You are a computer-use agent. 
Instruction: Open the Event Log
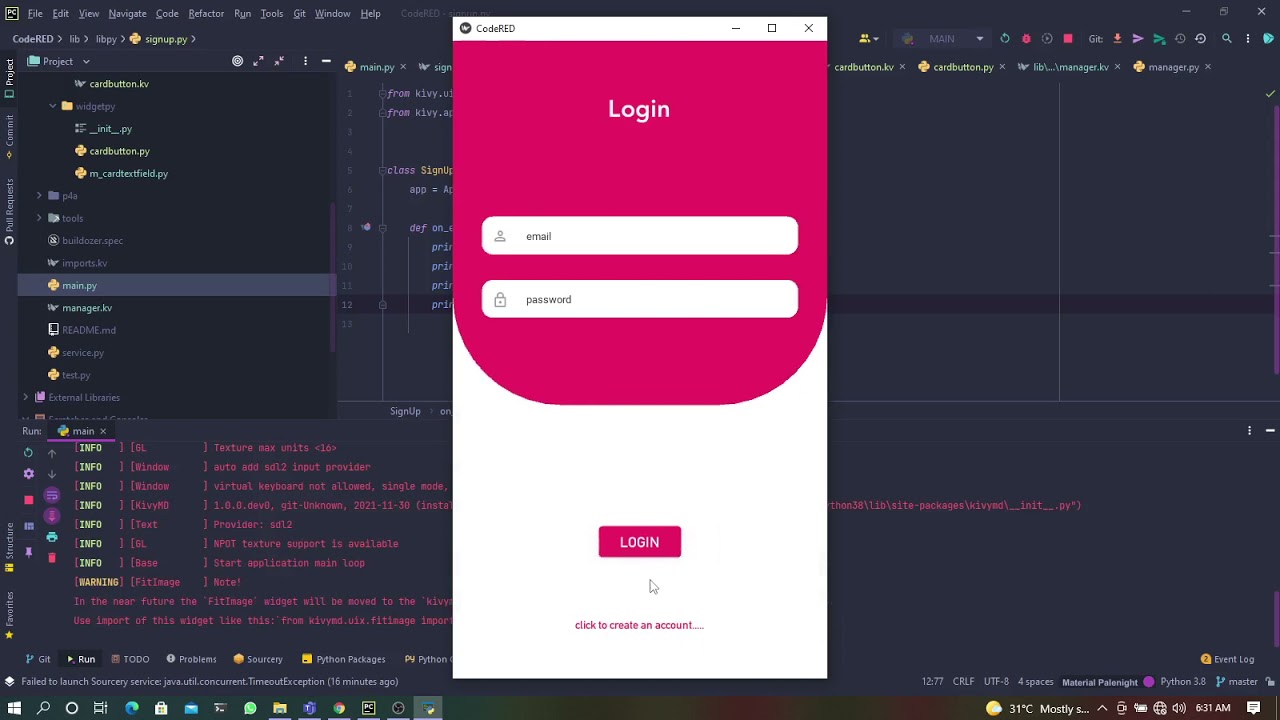click(x=1227, y=659)
